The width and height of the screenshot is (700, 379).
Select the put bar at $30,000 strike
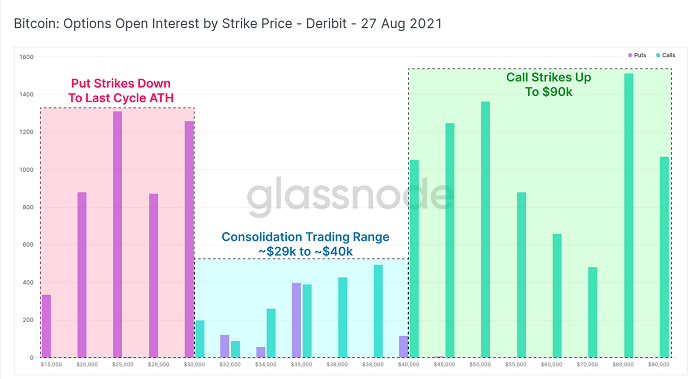pyautogui.click(x=189, y=239)
